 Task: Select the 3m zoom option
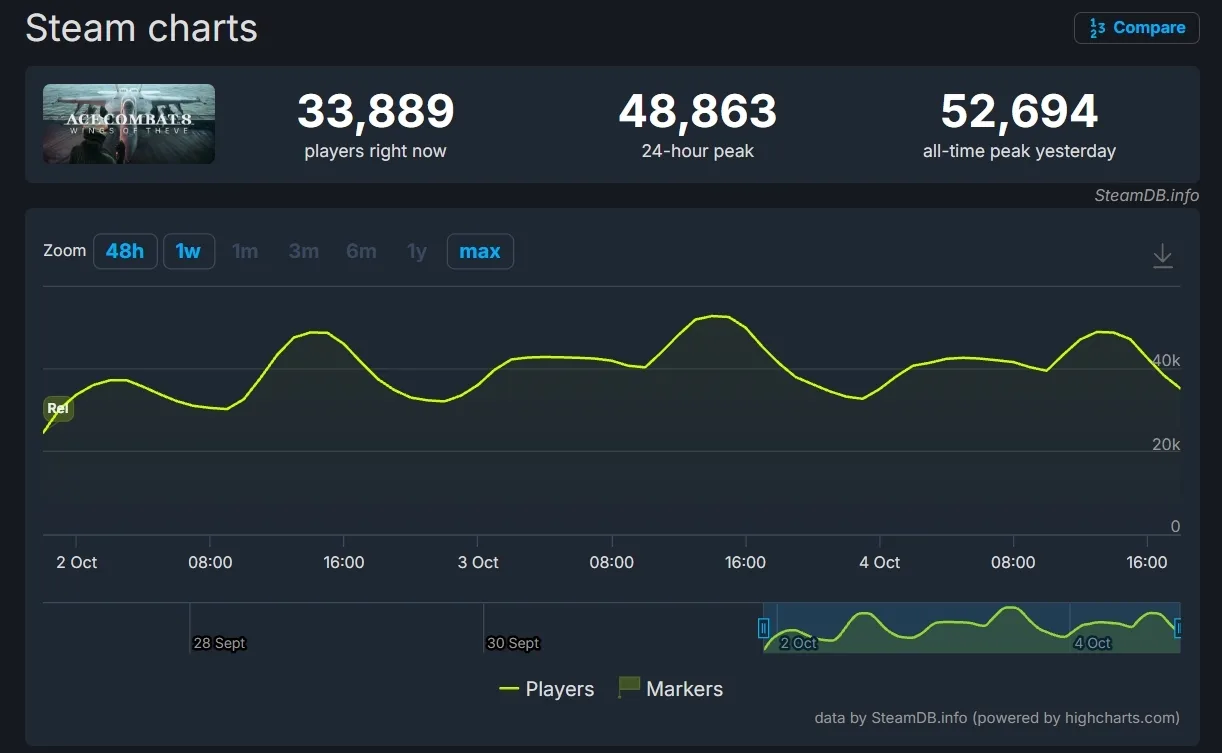[x=303, y=251]
